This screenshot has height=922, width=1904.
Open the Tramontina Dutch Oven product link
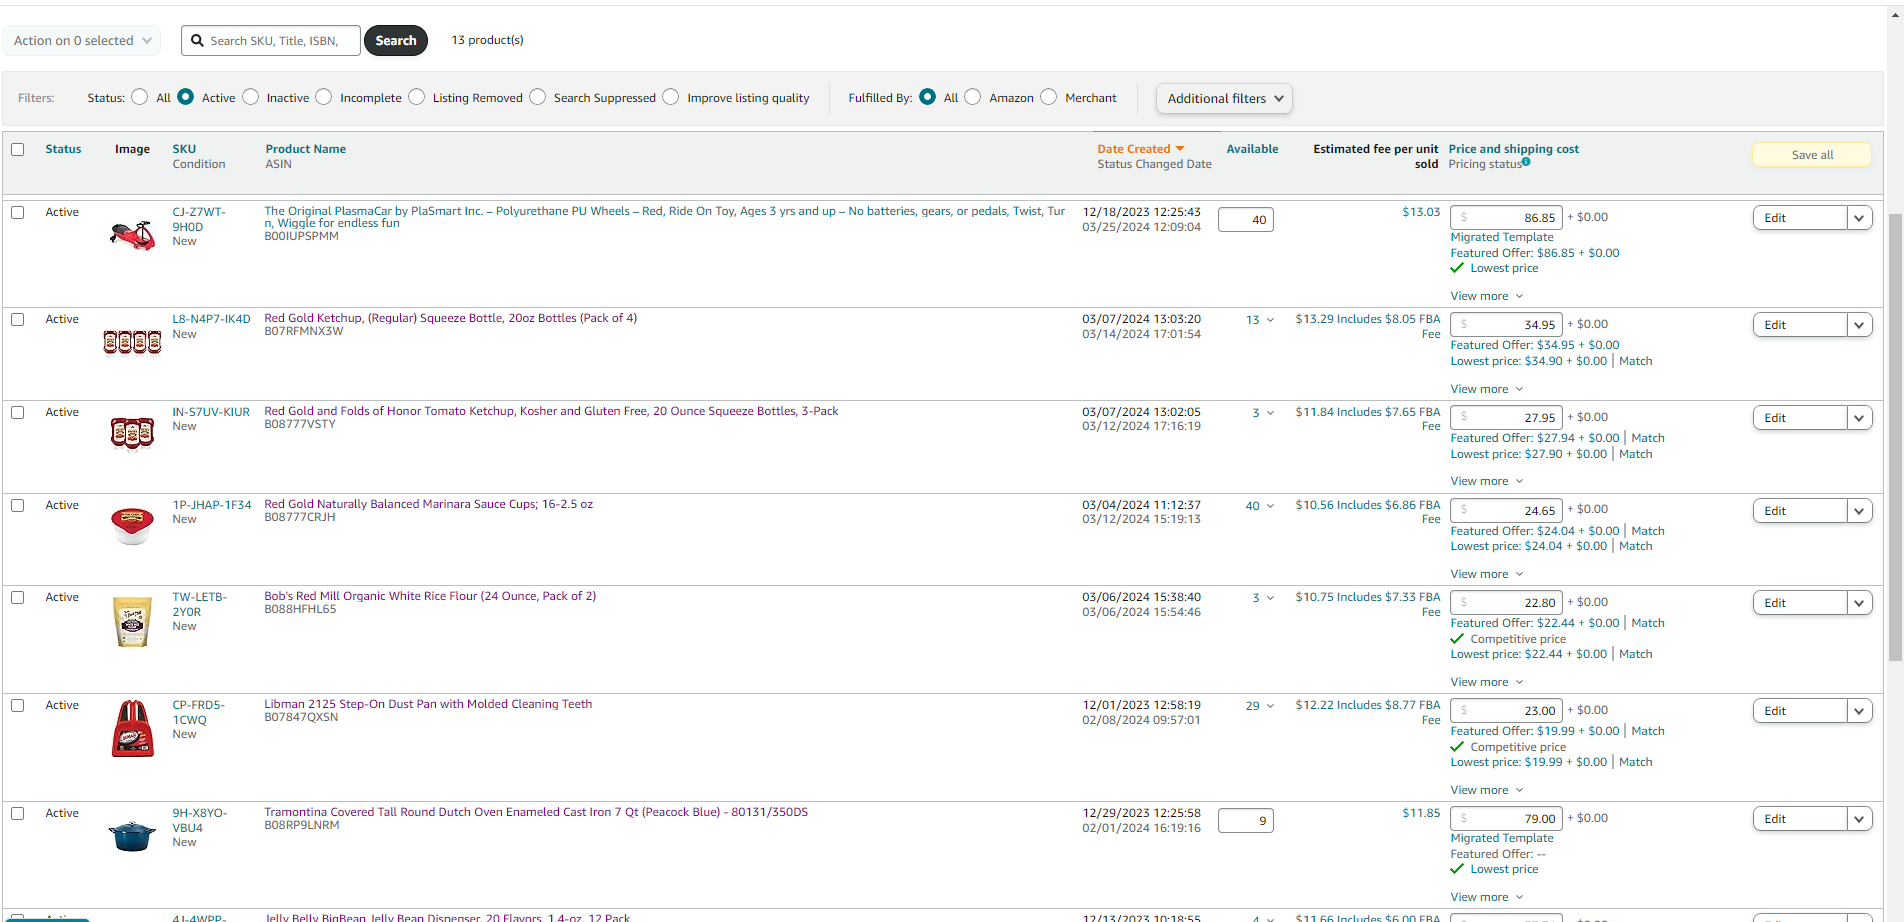pos(536,812)
